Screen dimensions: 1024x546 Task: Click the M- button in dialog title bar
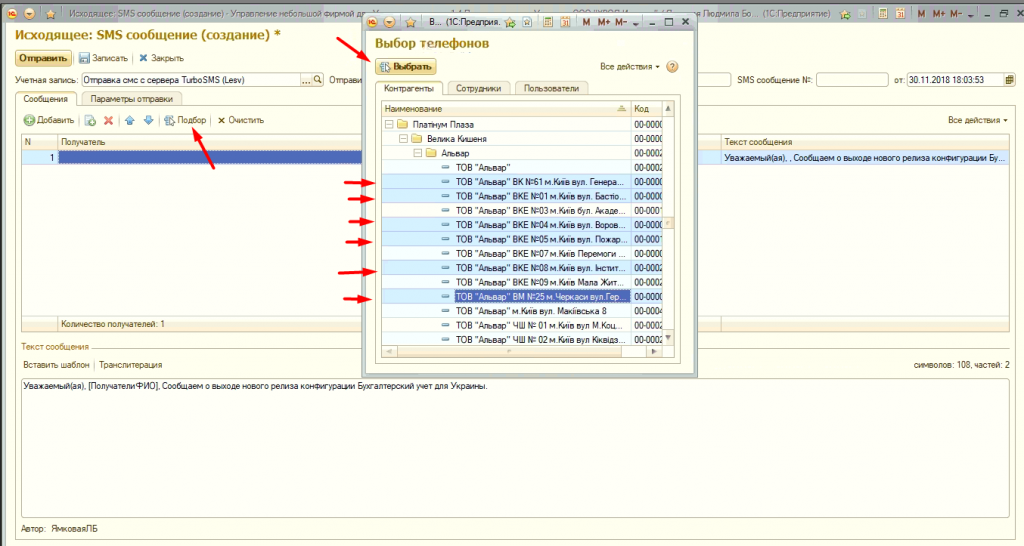pos(622,22)
